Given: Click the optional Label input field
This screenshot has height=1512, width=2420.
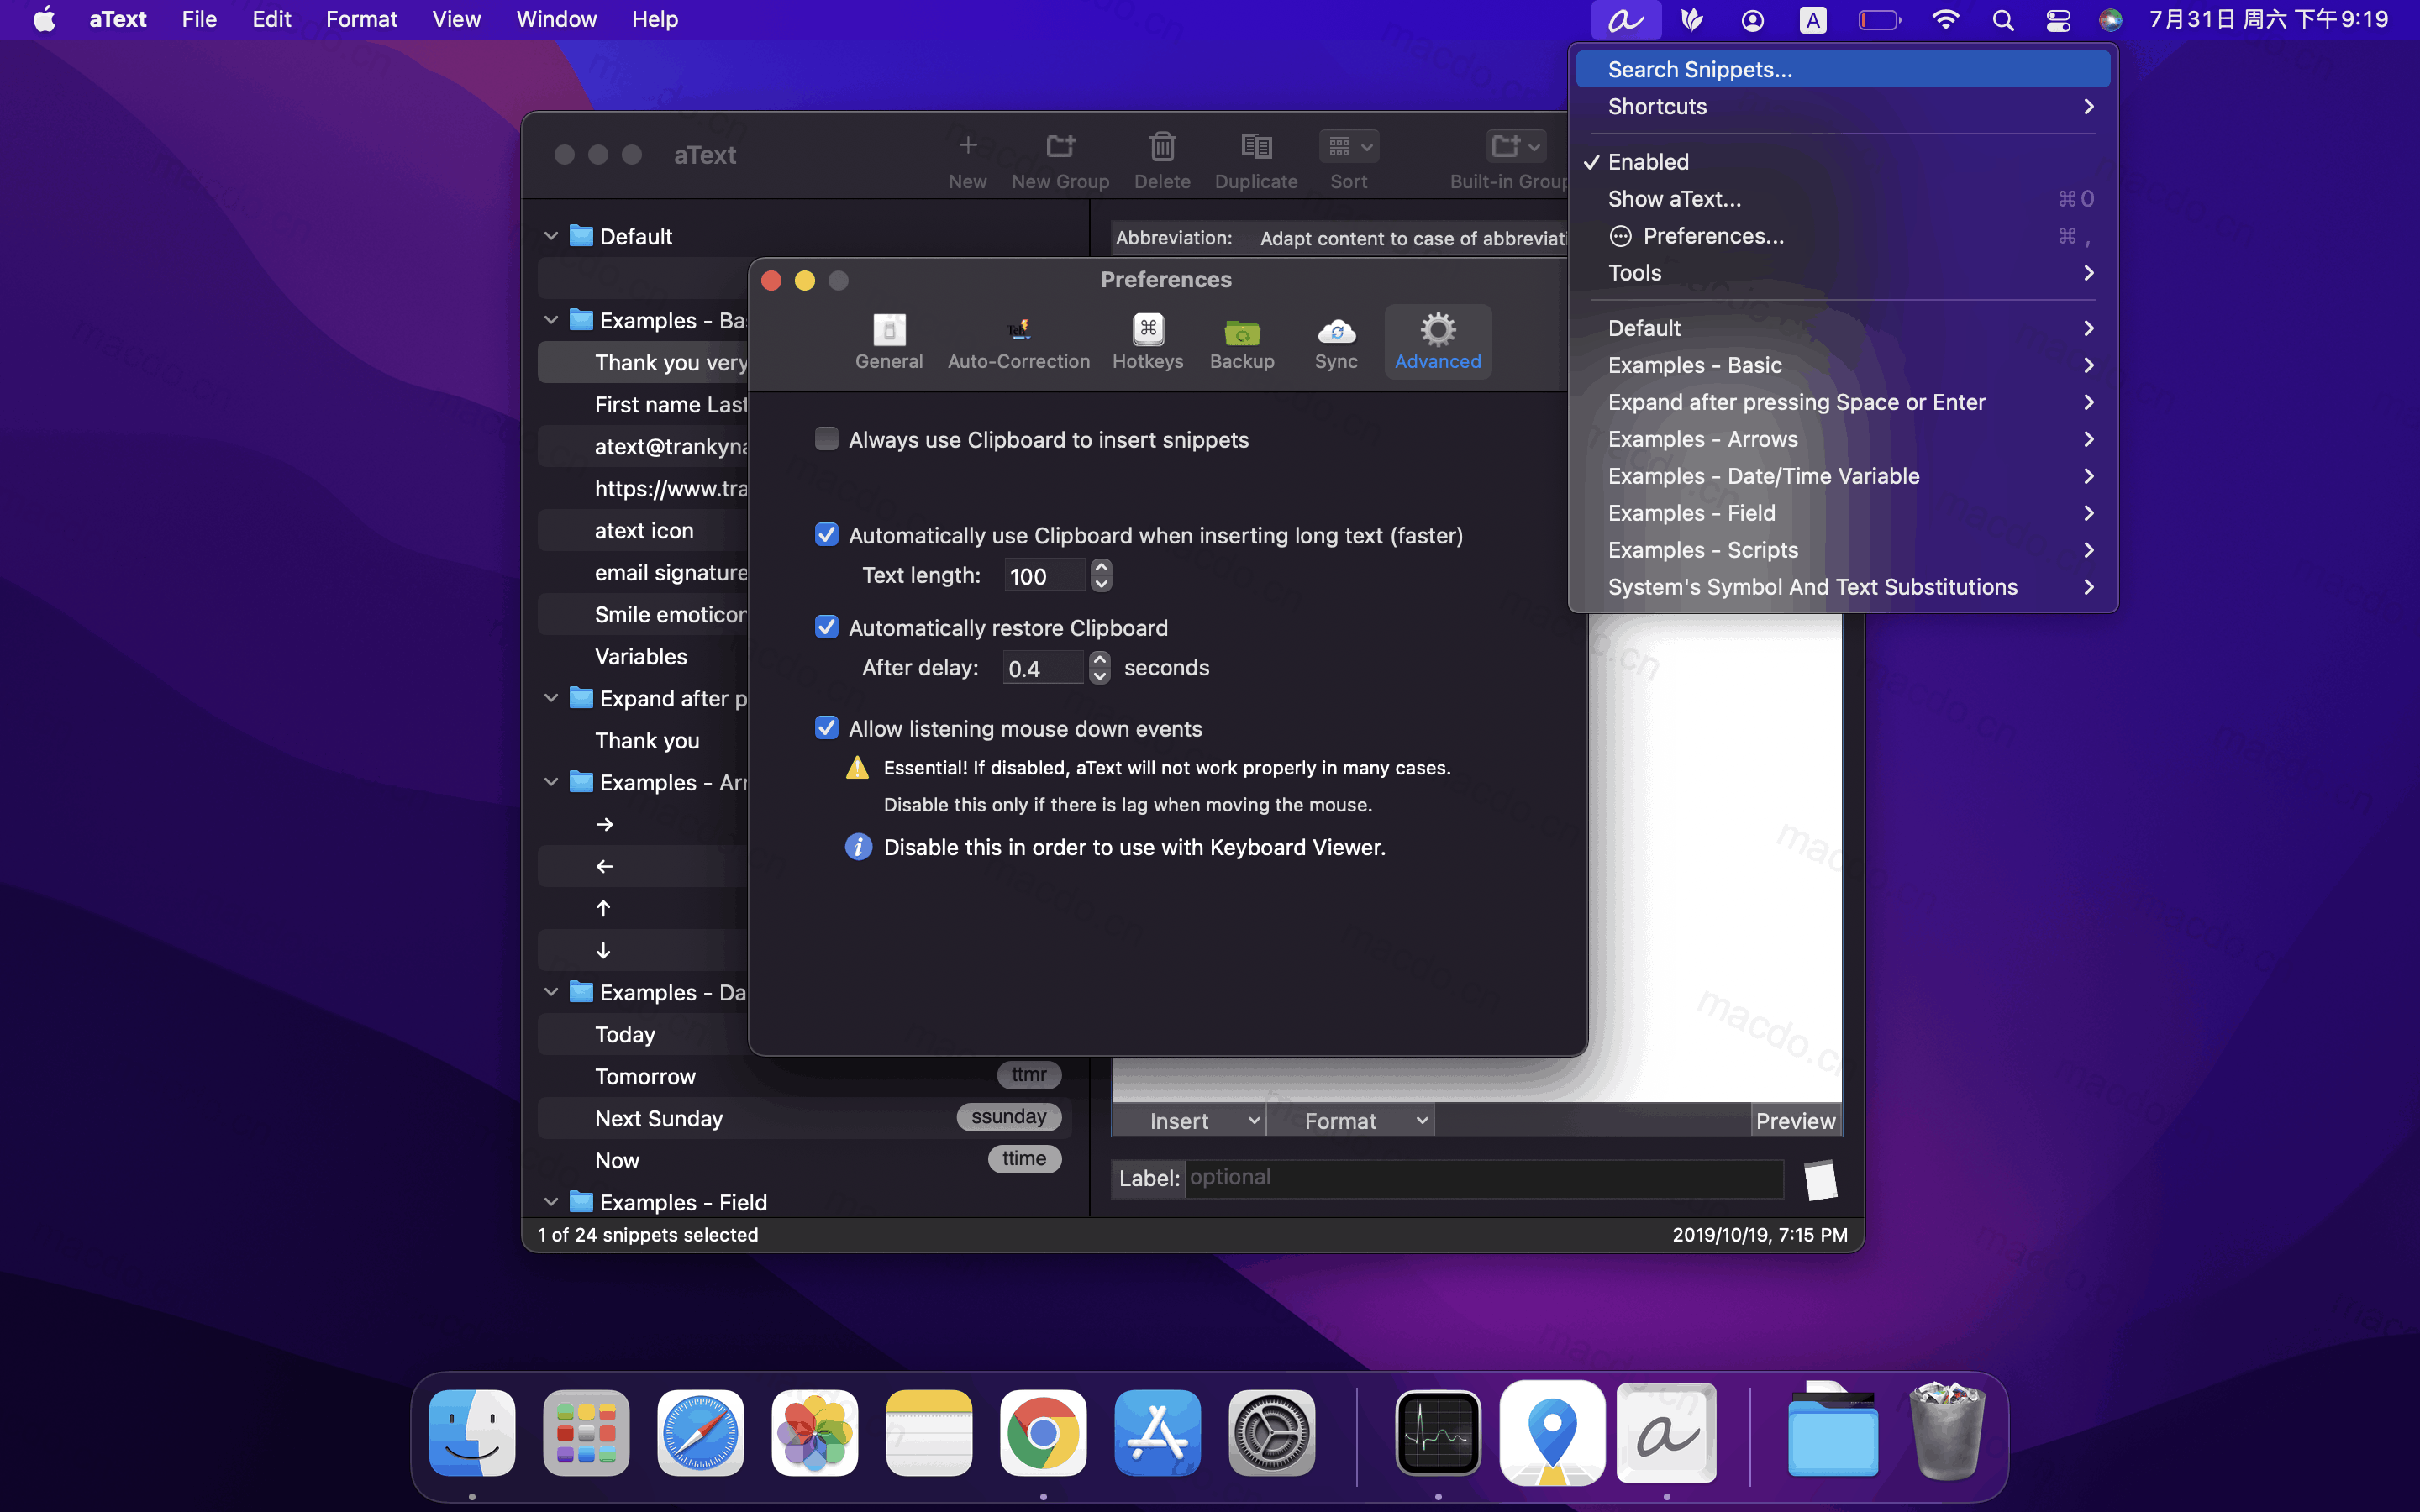Looking at the screenshot, I should pos(1484,1178).
